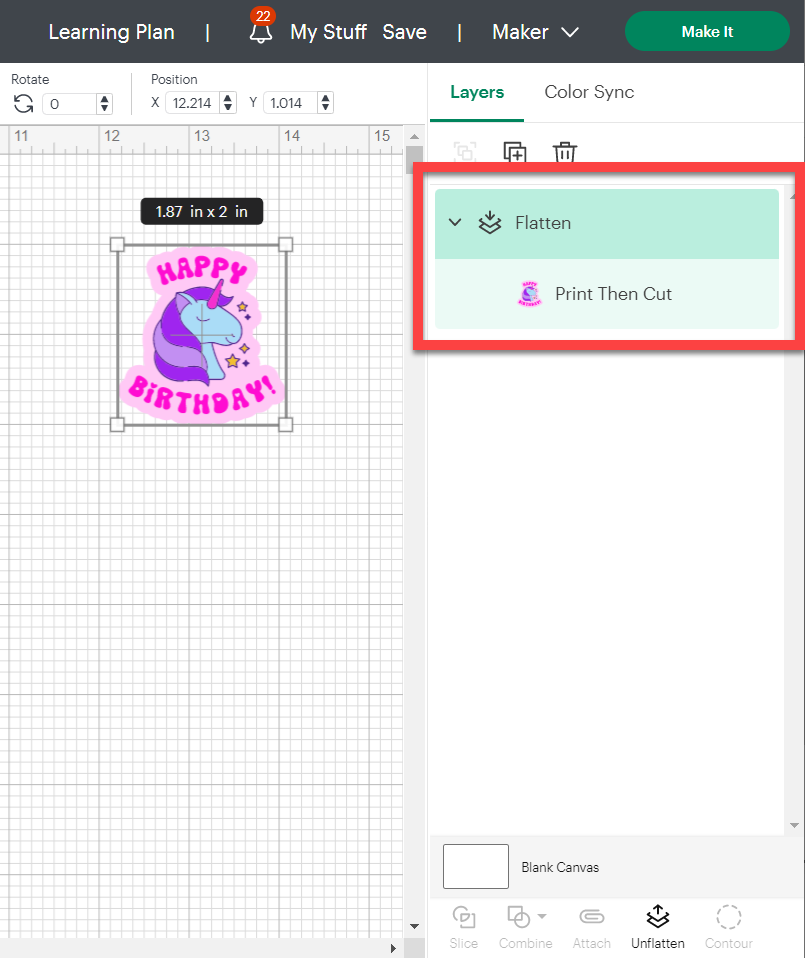The image size is (805, 958).
Task: Open the Maker machine dropdown
Action: (535, 31)
